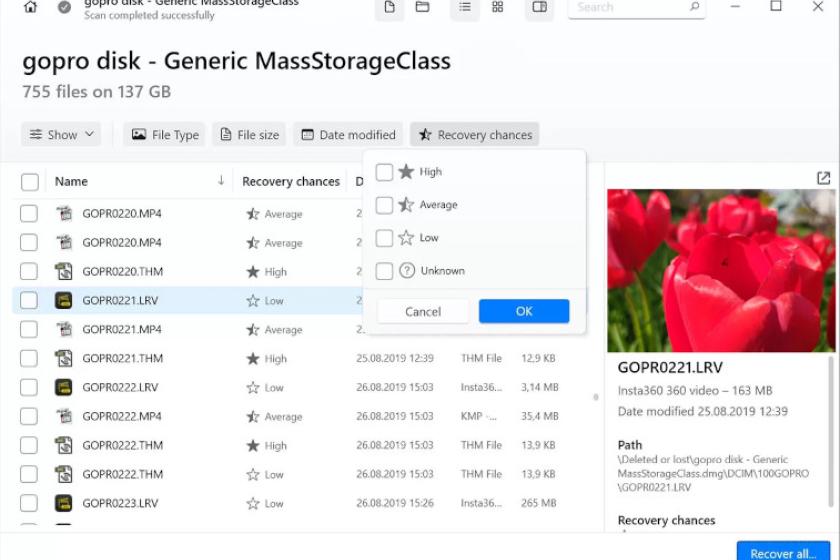This screenshot has width=840, height=560.
Task: Click the star icon of GOPR0223.LRV row
Action: [253, 503]
